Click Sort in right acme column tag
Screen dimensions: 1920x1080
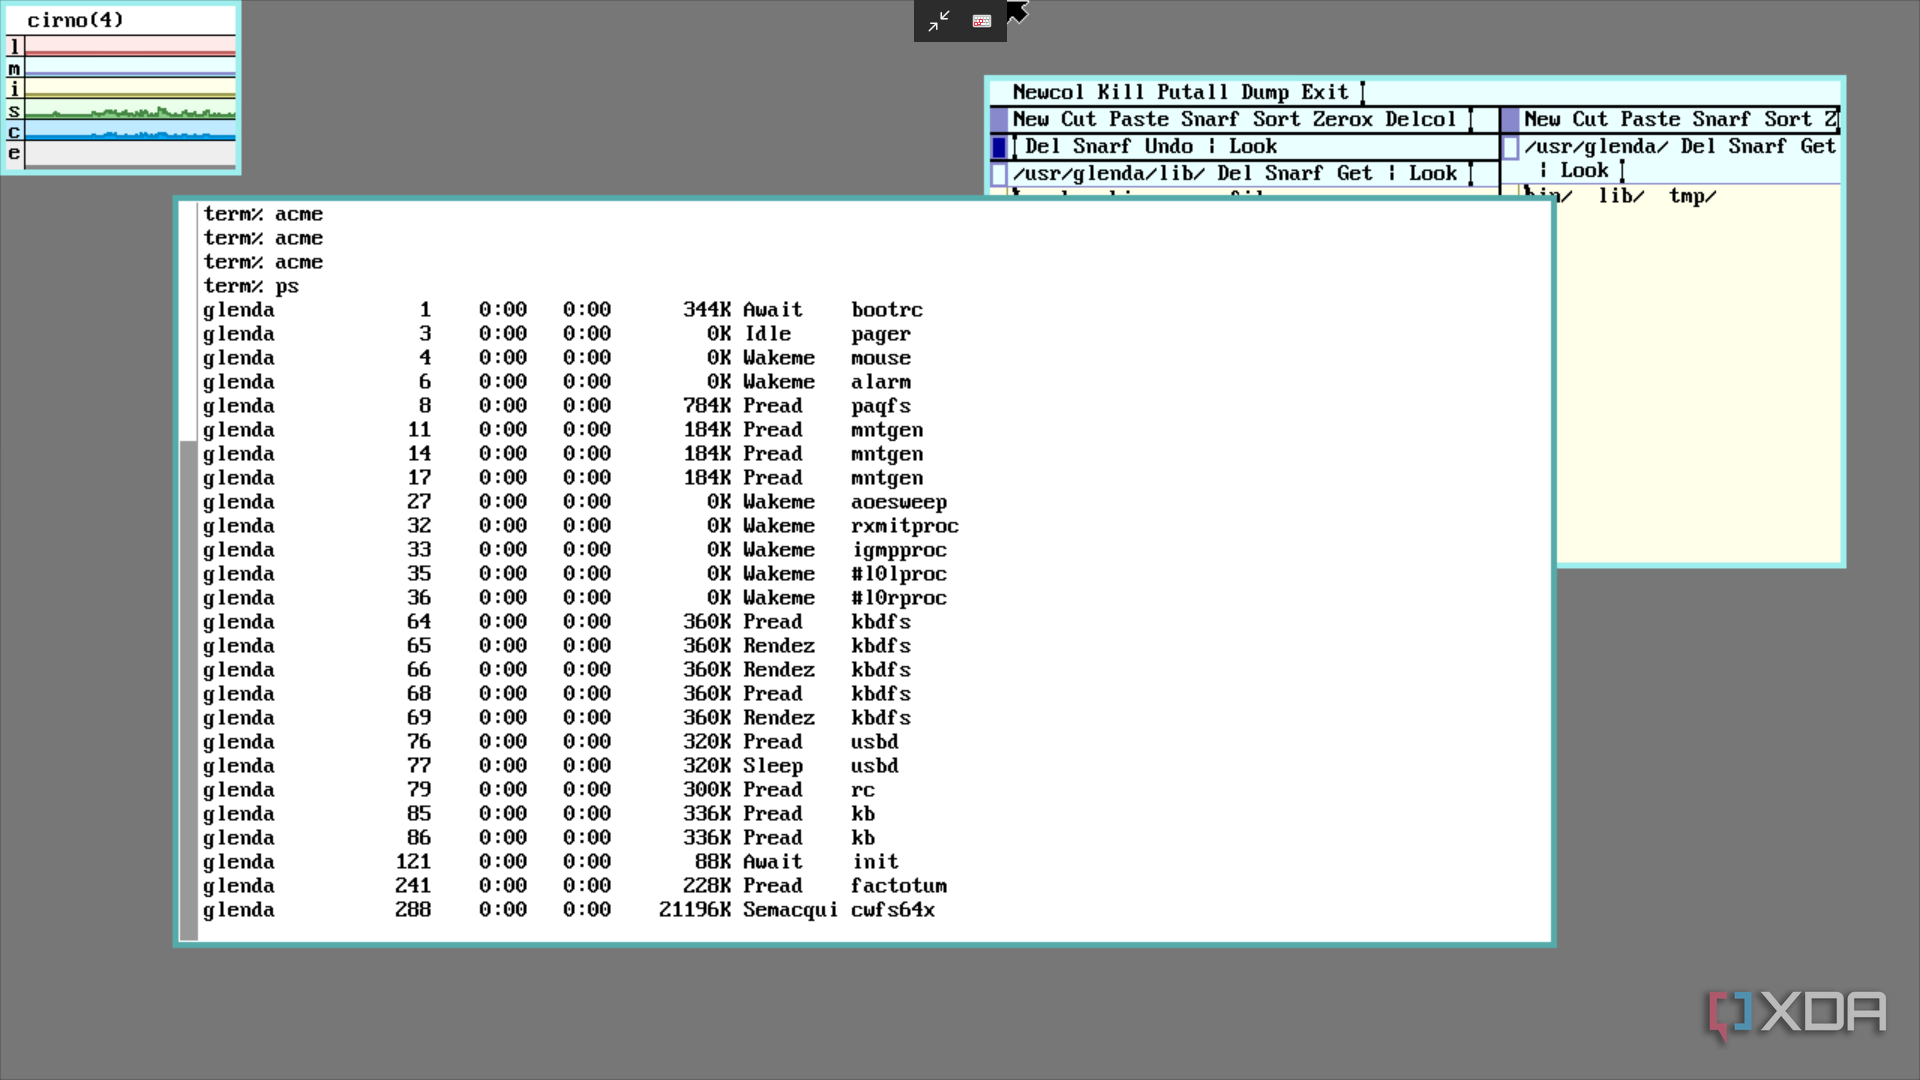(1788, 119)
